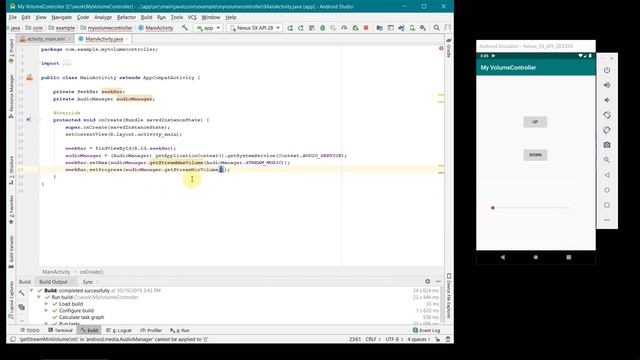Open the TODO tool window
The image size is (640, 360).
tap(30, 330)
